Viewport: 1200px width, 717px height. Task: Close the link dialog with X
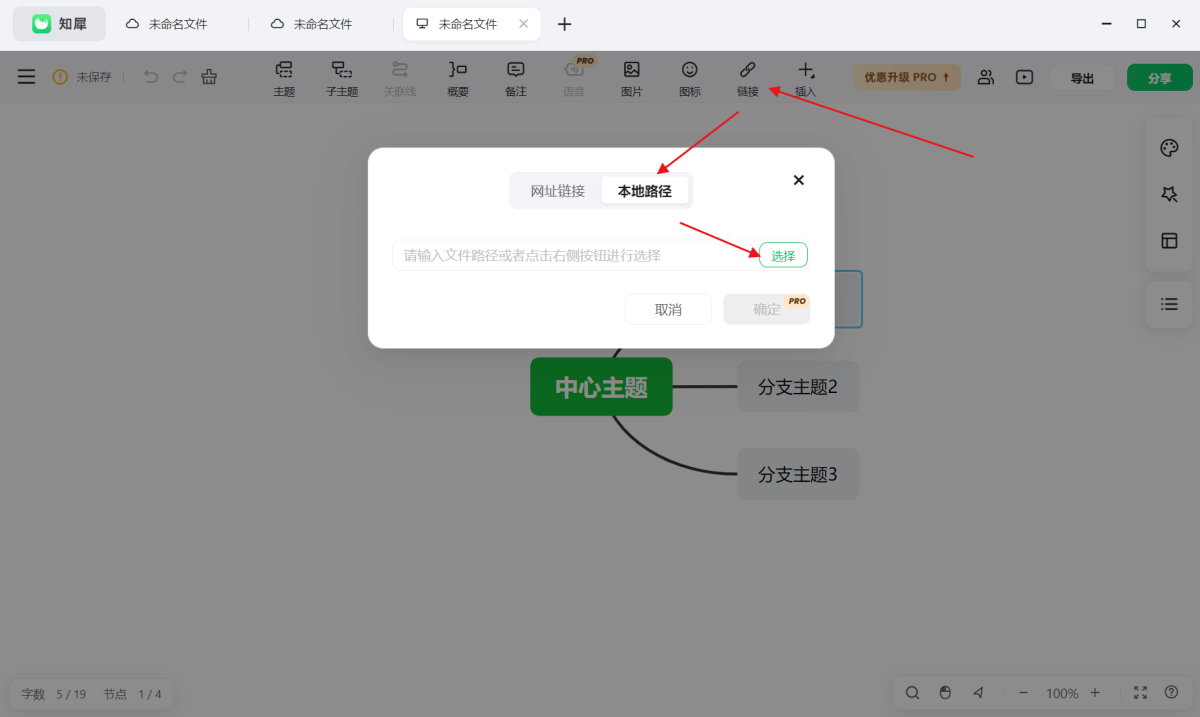[799, 180]
